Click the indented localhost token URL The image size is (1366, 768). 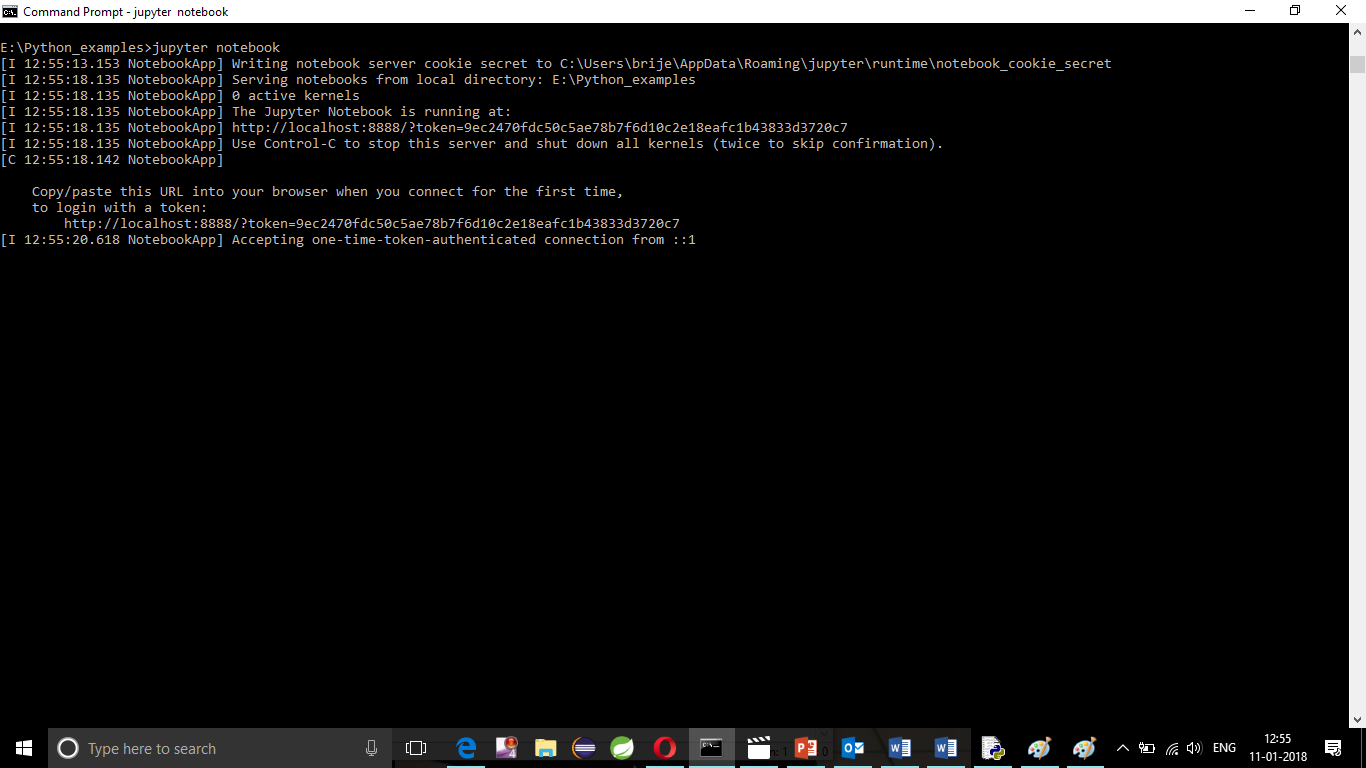[x=372, y=223]
